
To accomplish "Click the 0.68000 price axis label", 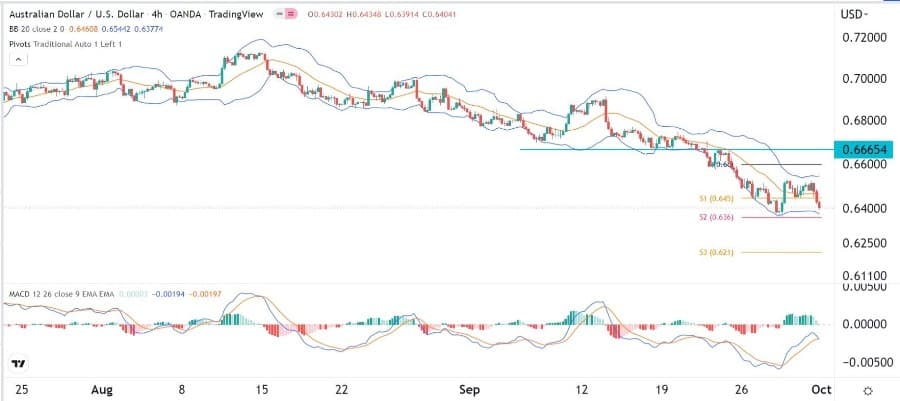I will pyautogui.click(x=864, y=122).
